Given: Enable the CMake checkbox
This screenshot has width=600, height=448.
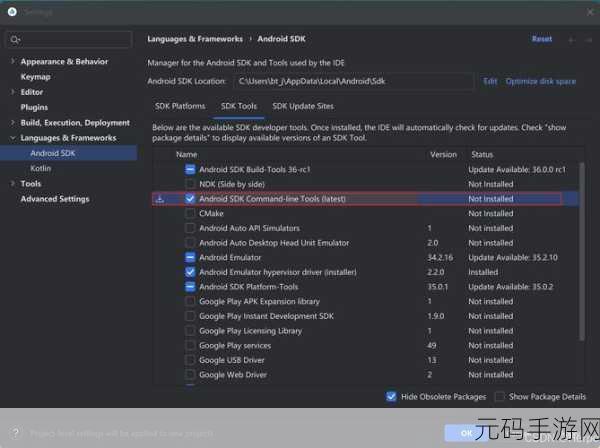Looking at the screenshot, I should click(x=190, y=213).
